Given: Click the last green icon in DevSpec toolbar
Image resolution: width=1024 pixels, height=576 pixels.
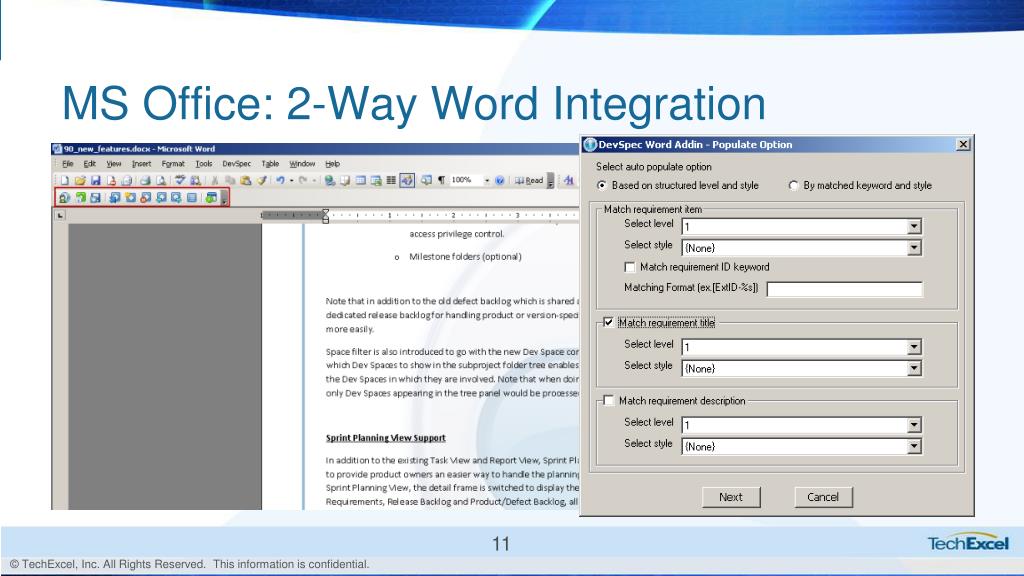Looking at the screenshot, I should coord(211,197).
